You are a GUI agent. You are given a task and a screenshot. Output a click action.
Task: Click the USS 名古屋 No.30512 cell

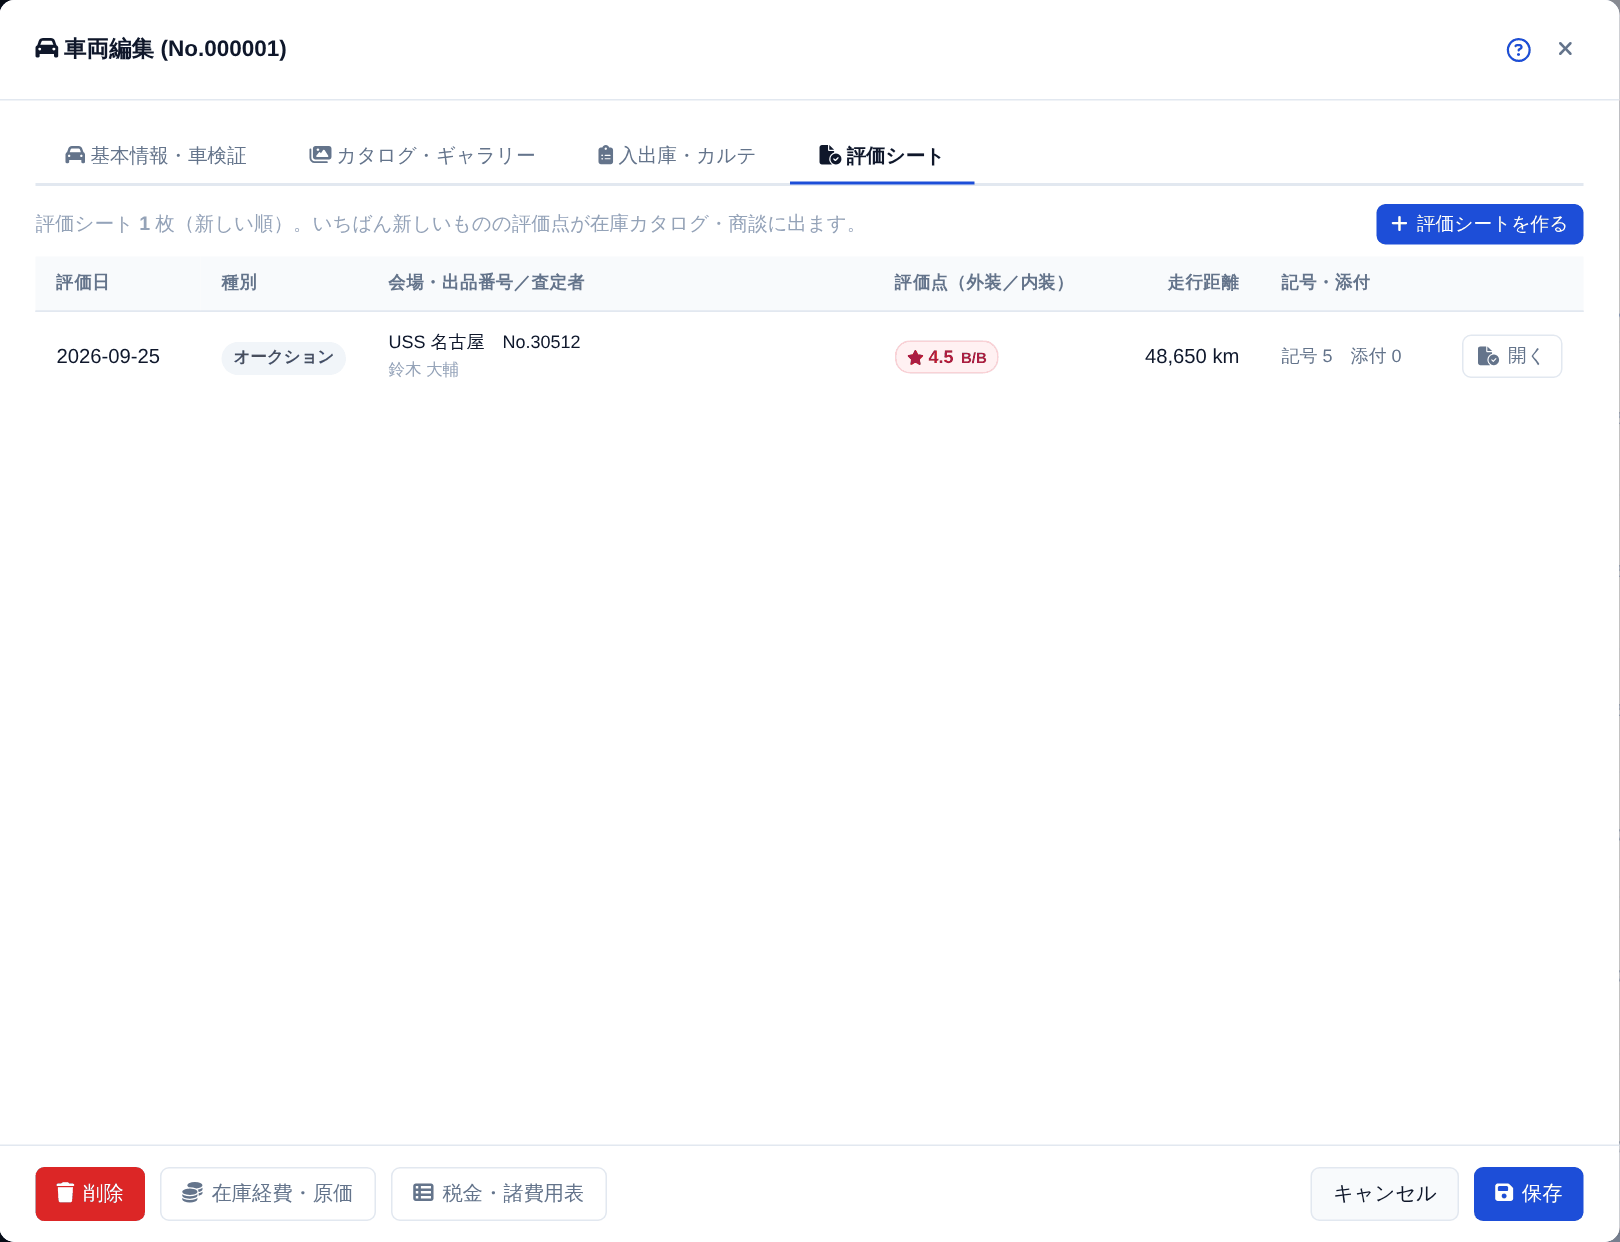pyautogui.click(x=484, y=342)
